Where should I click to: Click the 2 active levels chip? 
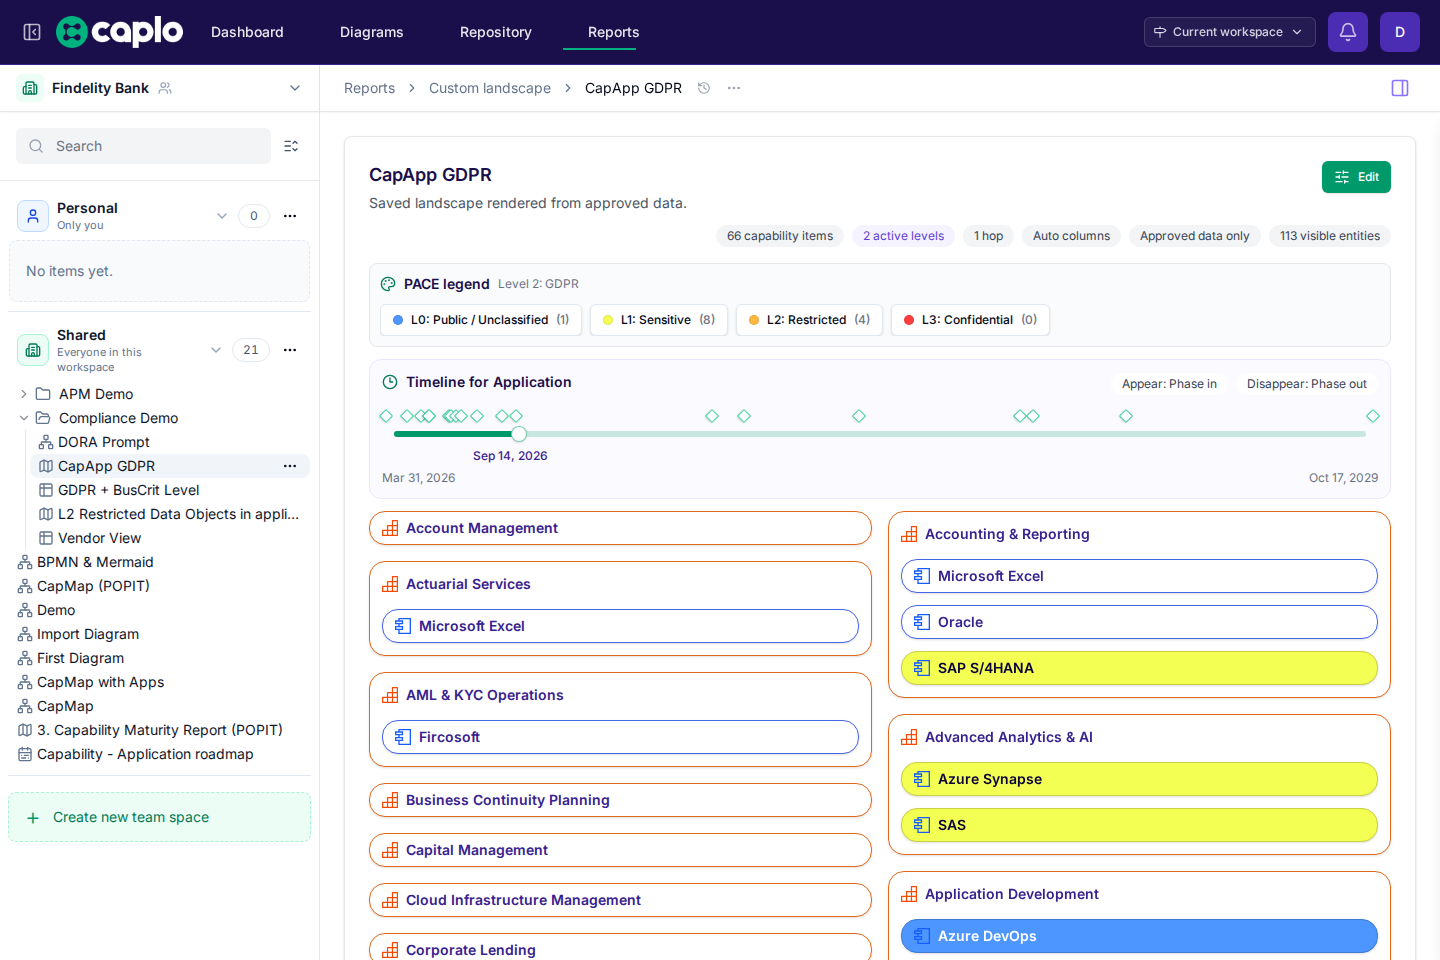pos(903,236)
